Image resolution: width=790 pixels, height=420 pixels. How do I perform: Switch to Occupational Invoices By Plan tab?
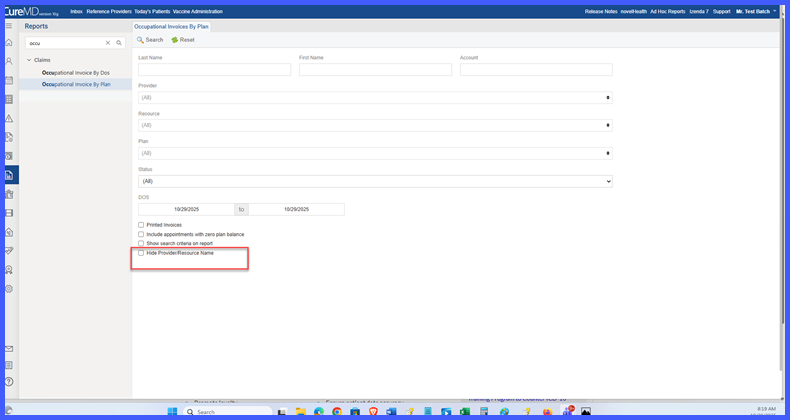[171, 27]
